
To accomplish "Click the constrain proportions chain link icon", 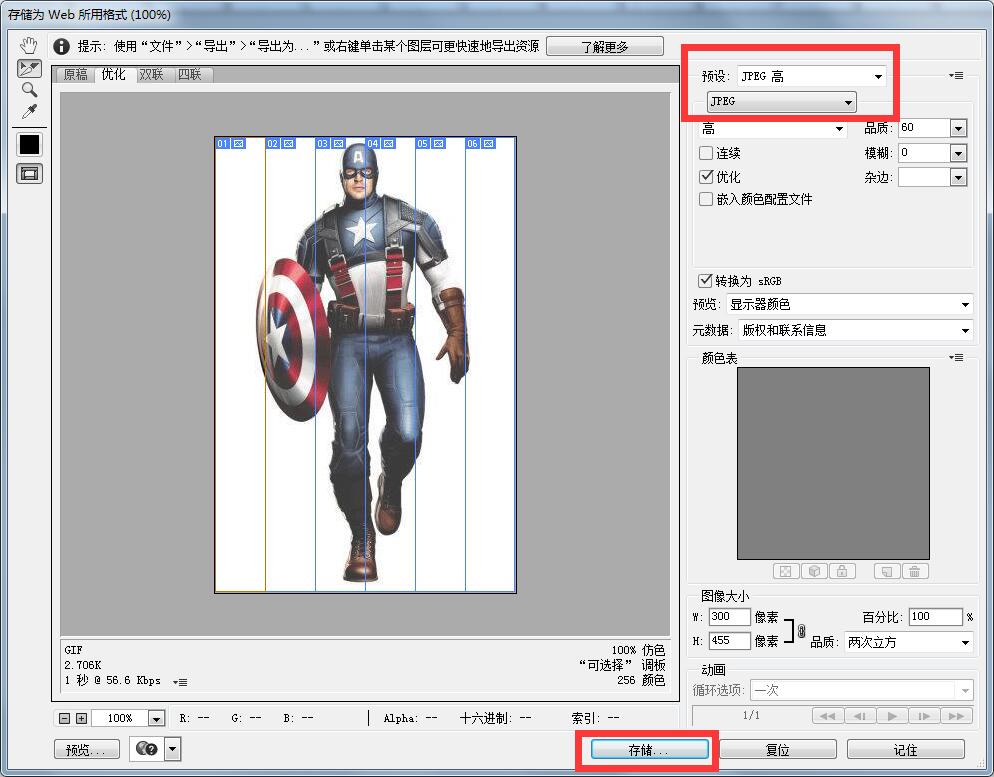I will tap(801, 630).
